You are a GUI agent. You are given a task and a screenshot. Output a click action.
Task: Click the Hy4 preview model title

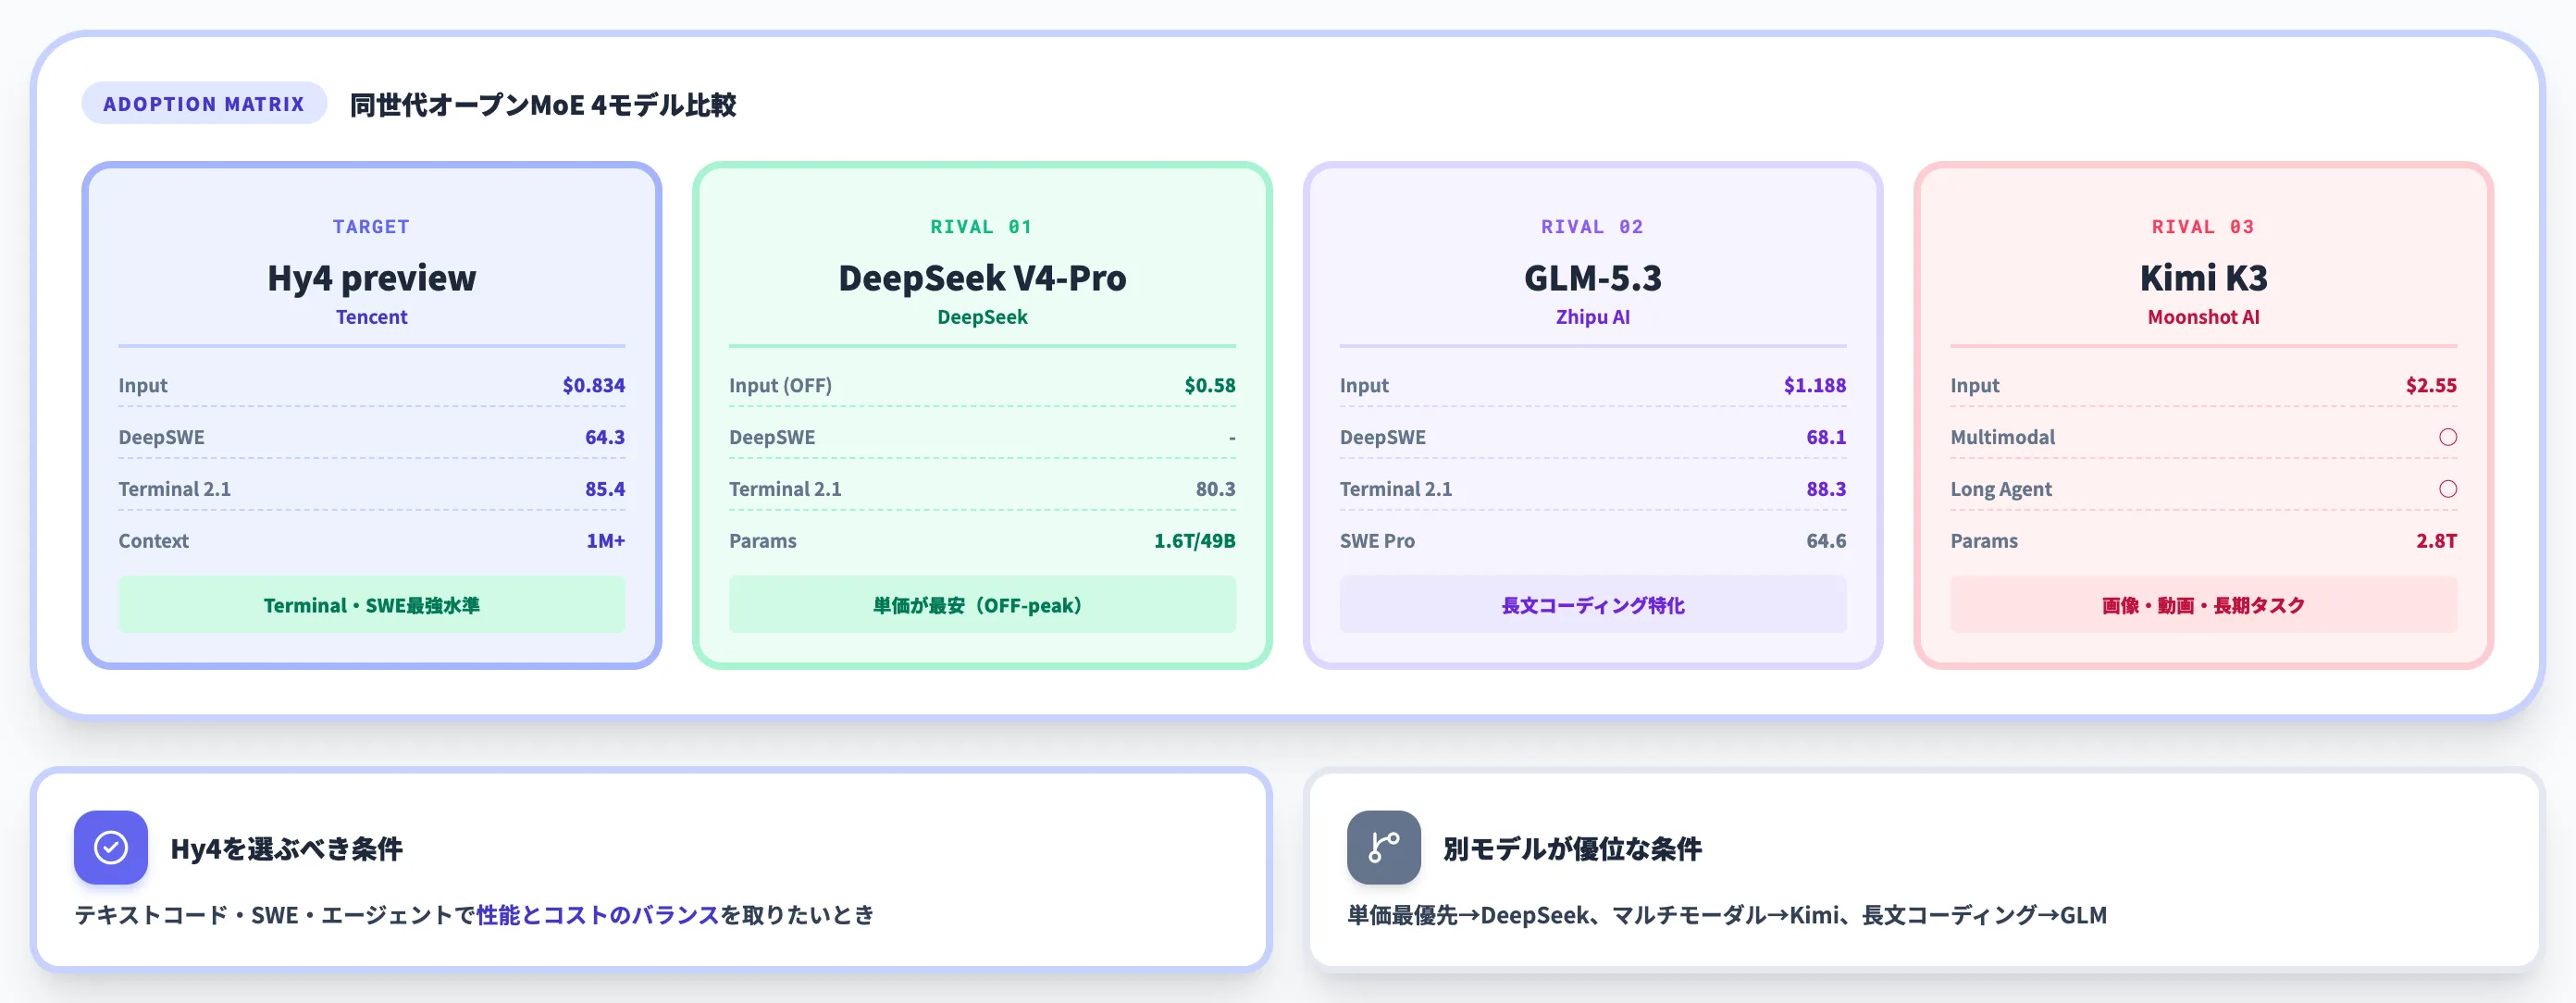371,277
